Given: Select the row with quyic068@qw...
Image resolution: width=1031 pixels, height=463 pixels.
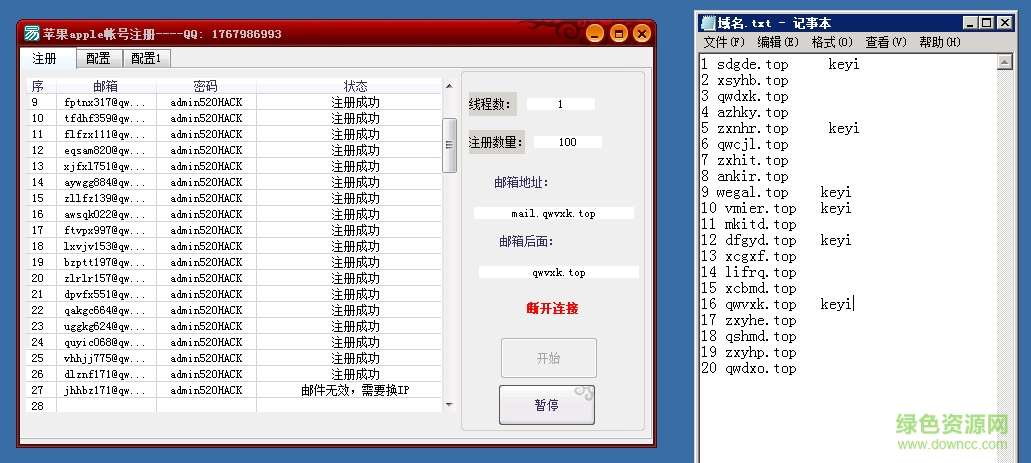Looking at the screenshot, I should (234, 342).
